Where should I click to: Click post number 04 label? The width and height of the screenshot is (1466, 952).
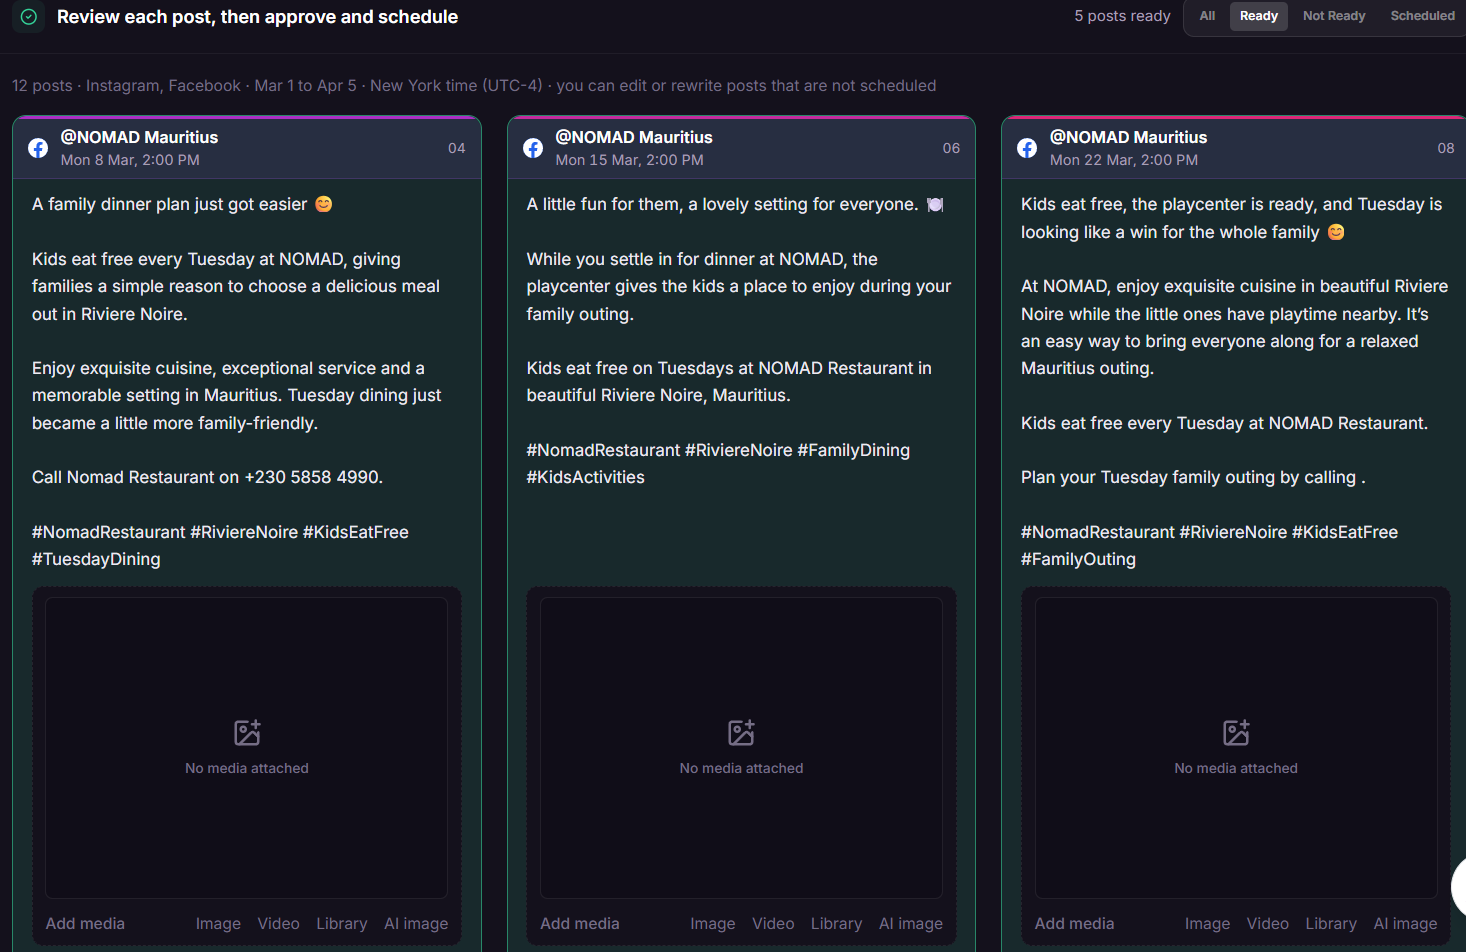point(457,148)
